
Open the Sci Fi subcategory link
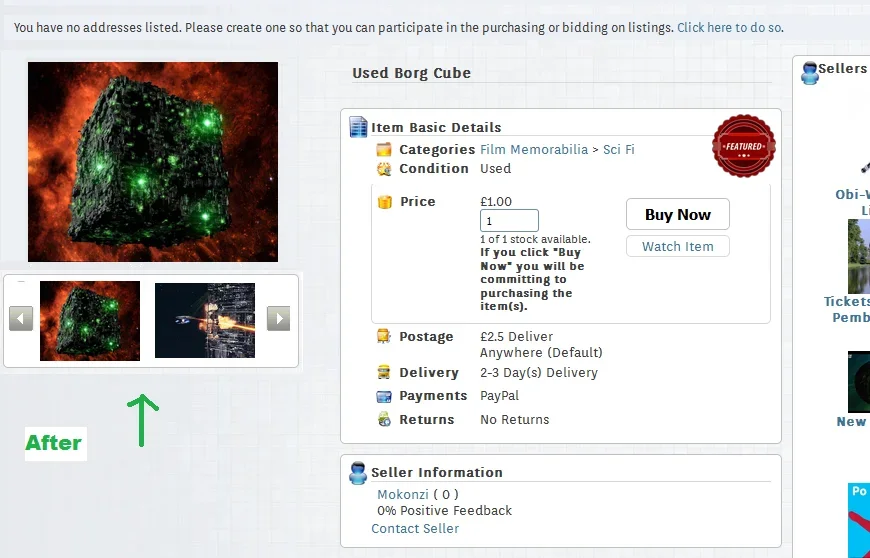pyautogui.click(x=619, y=149)
